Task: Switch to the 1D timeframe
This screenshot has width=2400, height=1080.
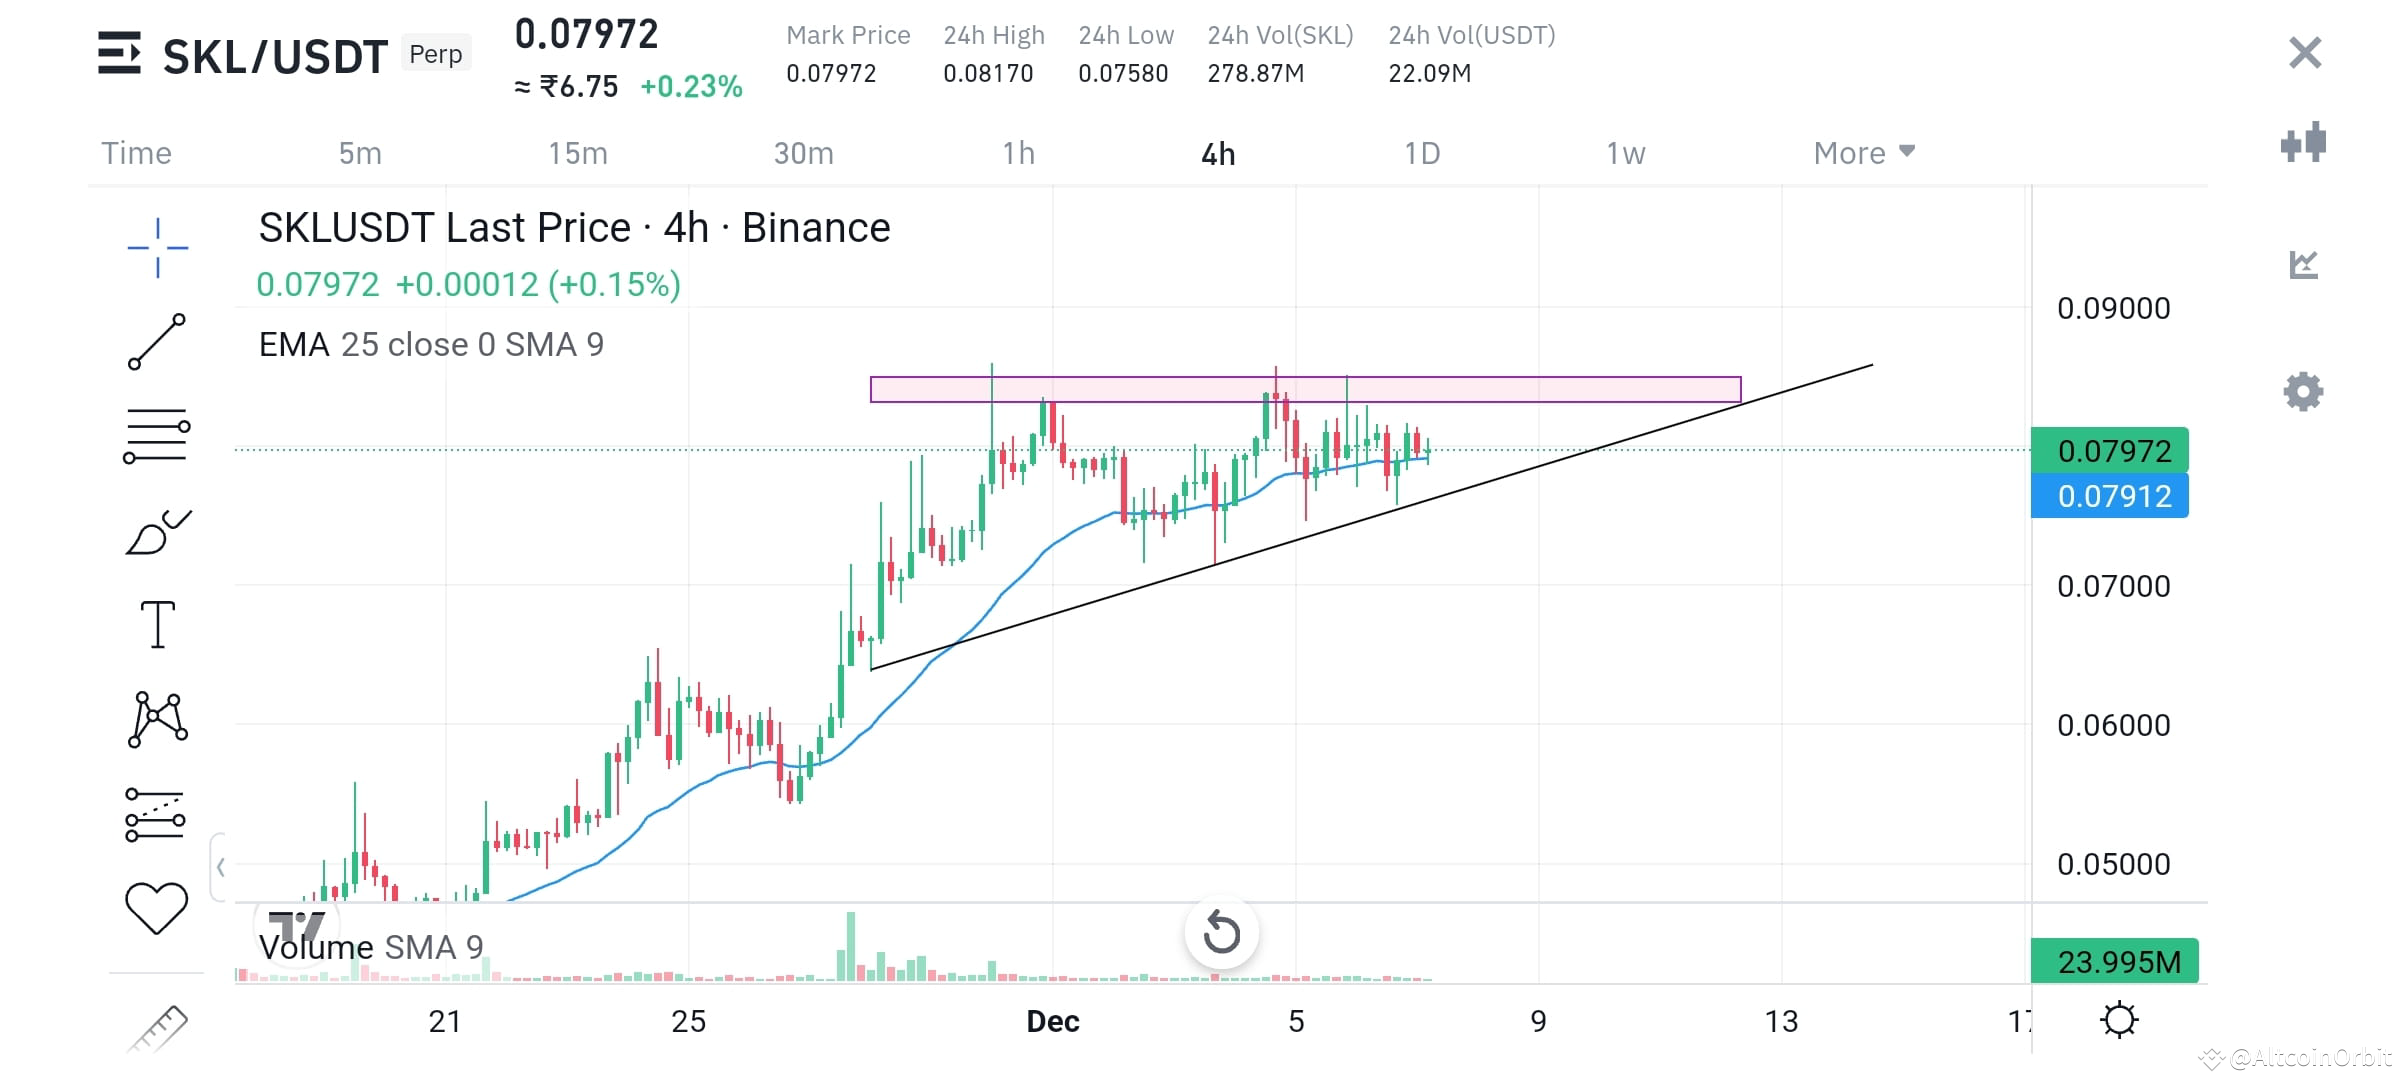Action: coord(1421,152)
